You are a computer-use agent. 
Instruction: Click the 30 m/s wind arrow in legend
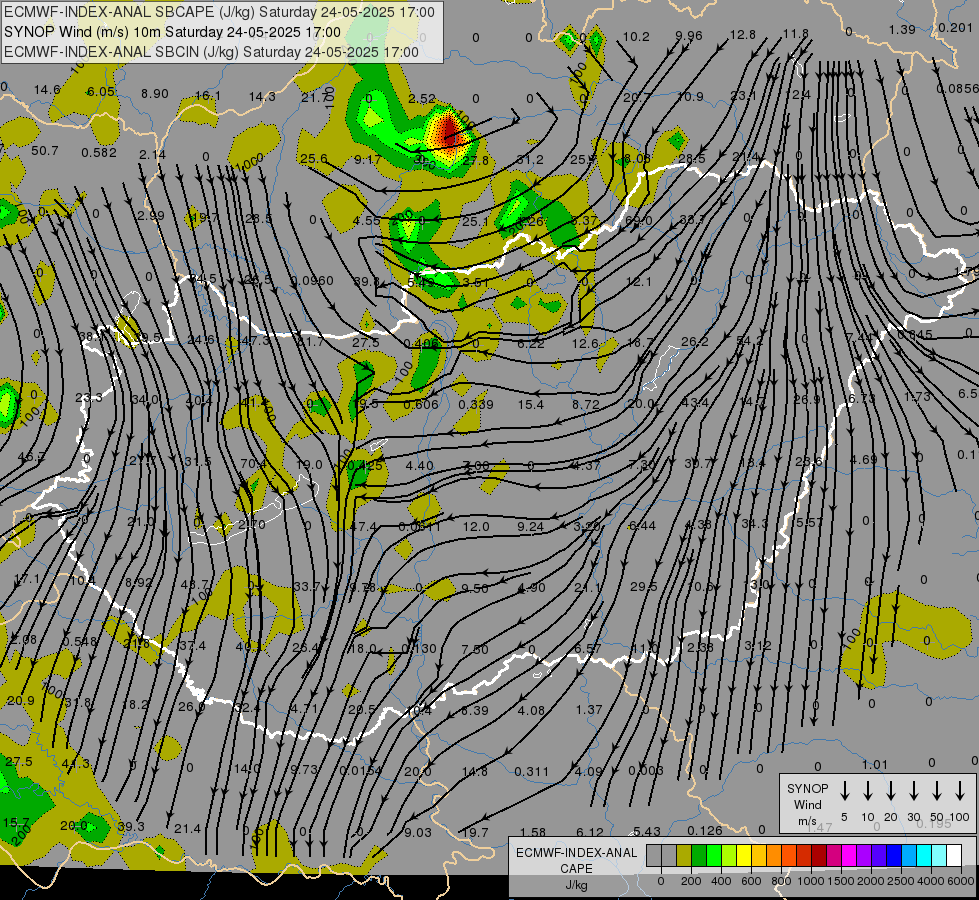tap(913, 790)
